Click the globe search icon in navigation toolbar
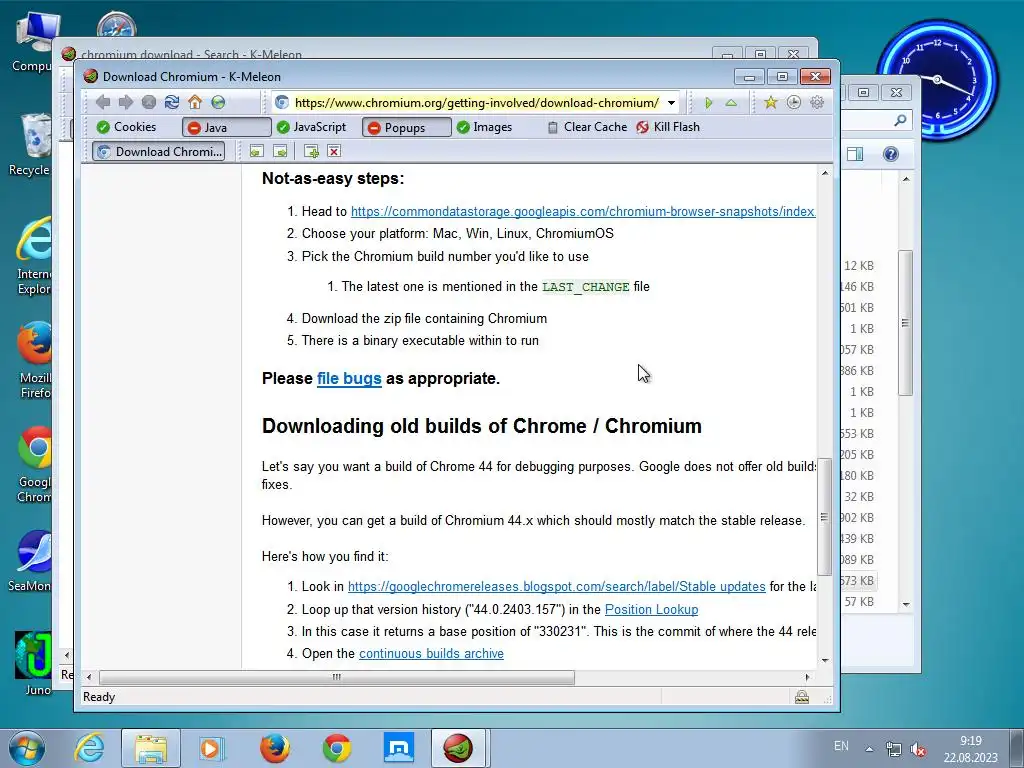This screenshot has height=768, width=1024. 218,103
